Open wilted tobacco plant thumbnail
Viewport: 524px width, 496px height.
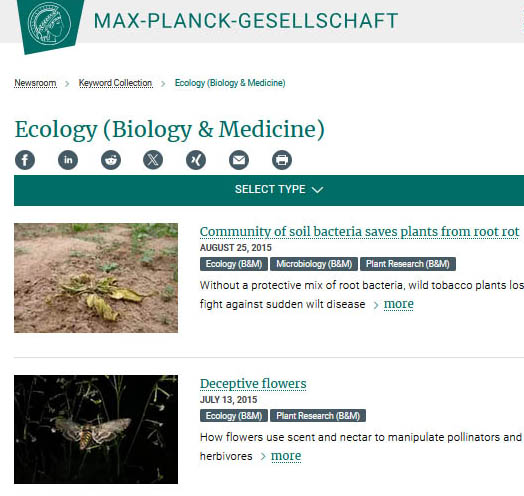(96, 278)
